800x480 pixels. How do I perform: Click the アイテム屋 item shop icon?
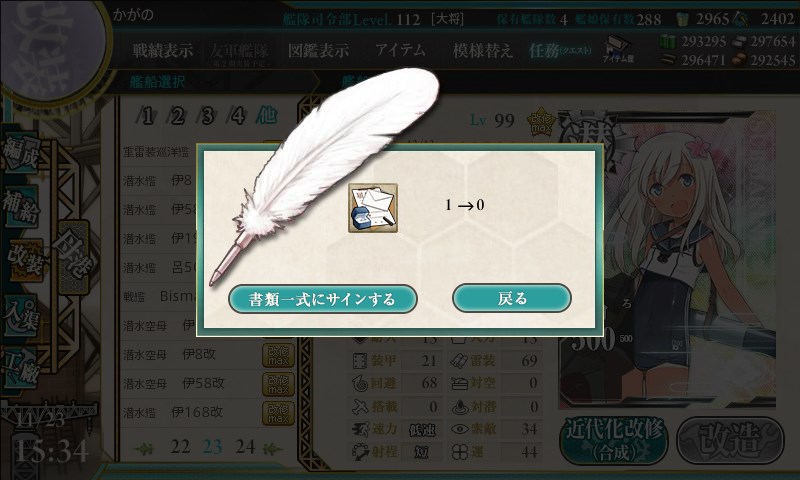coord(618,49)
